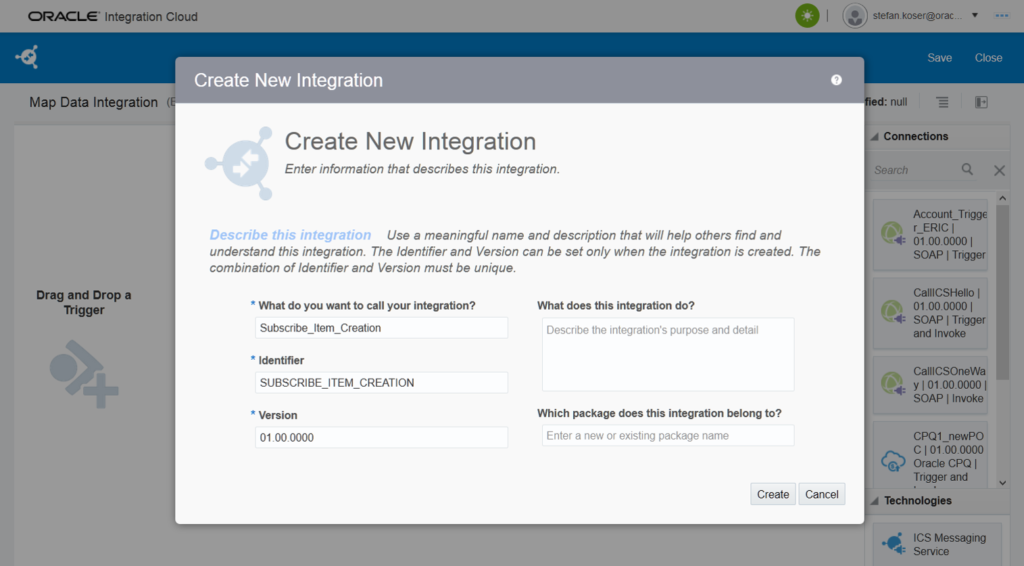Click the 'ICS Messaging Service' label
This screenshot has height=566, width=1024.
949,544
